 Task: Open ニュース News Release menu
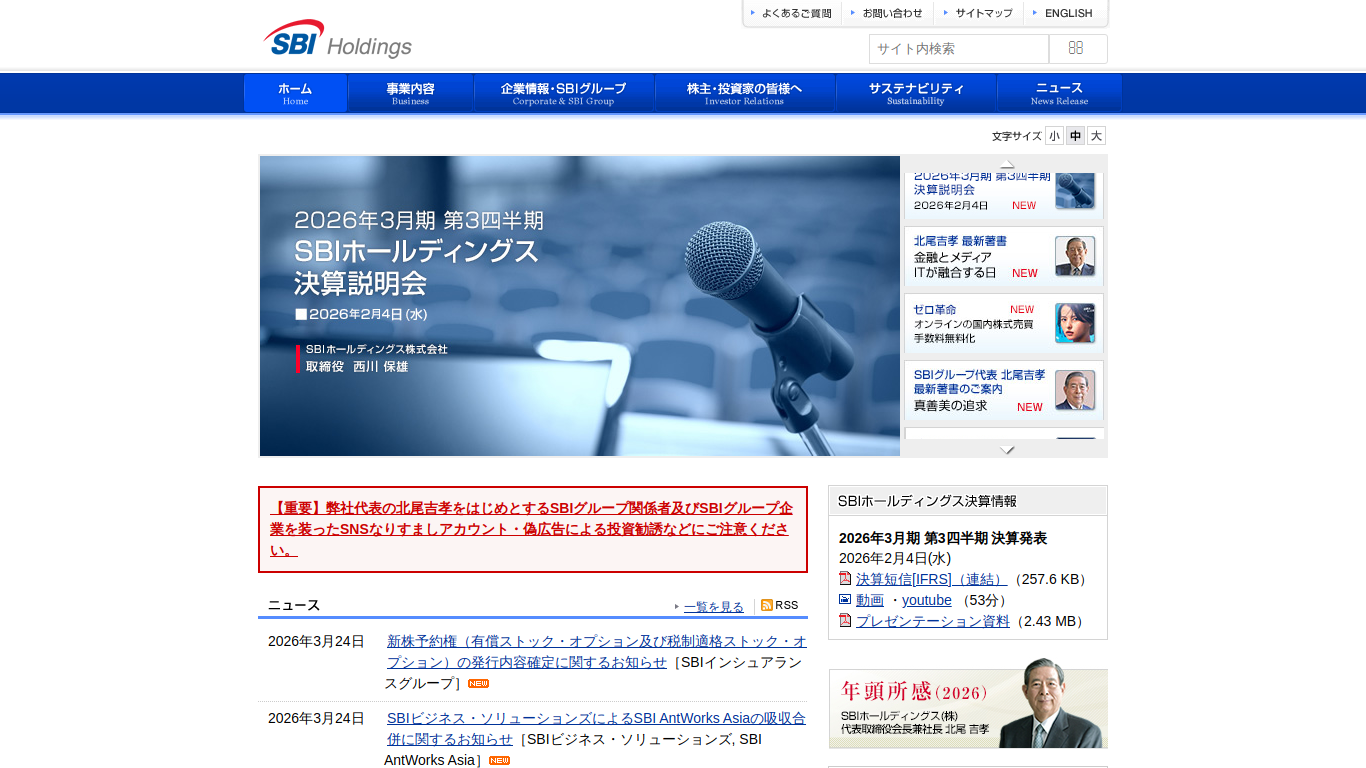(x=1059, y=93)
